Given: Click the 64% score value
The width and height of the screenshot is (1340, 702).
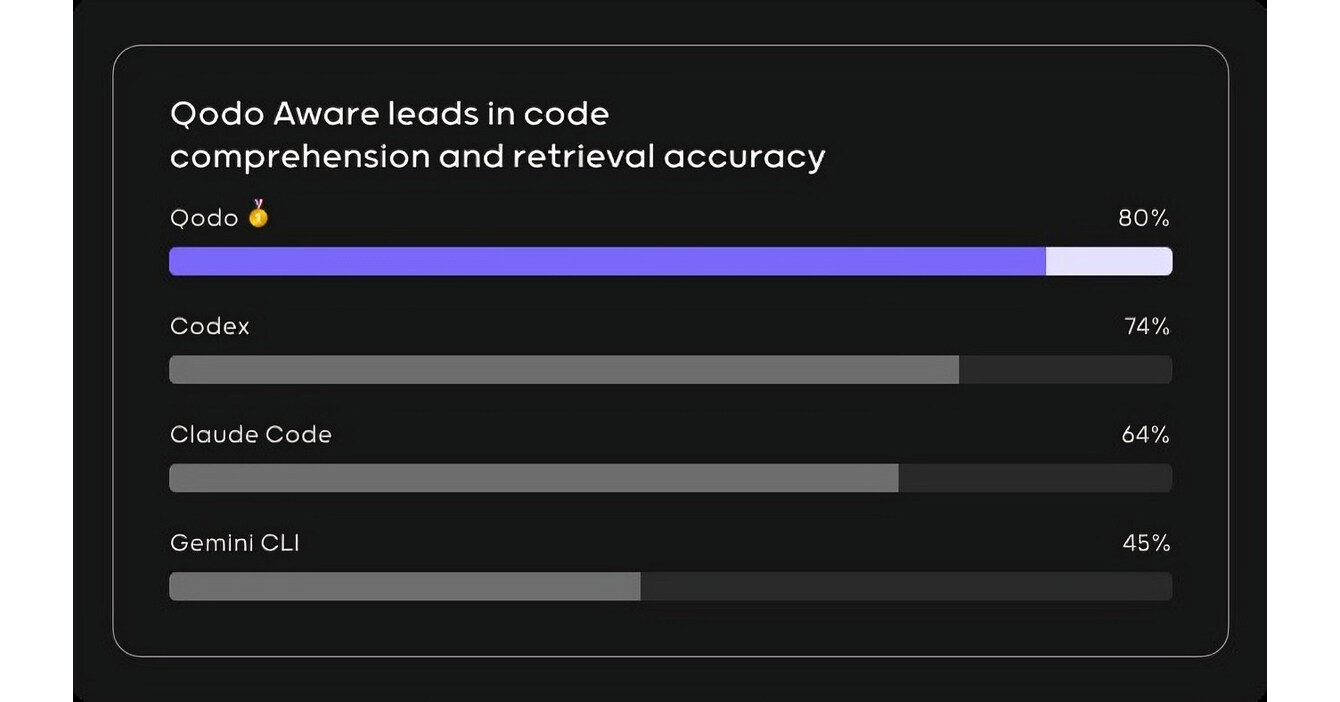Looking at the screenshot, I should pos(1145,434).
